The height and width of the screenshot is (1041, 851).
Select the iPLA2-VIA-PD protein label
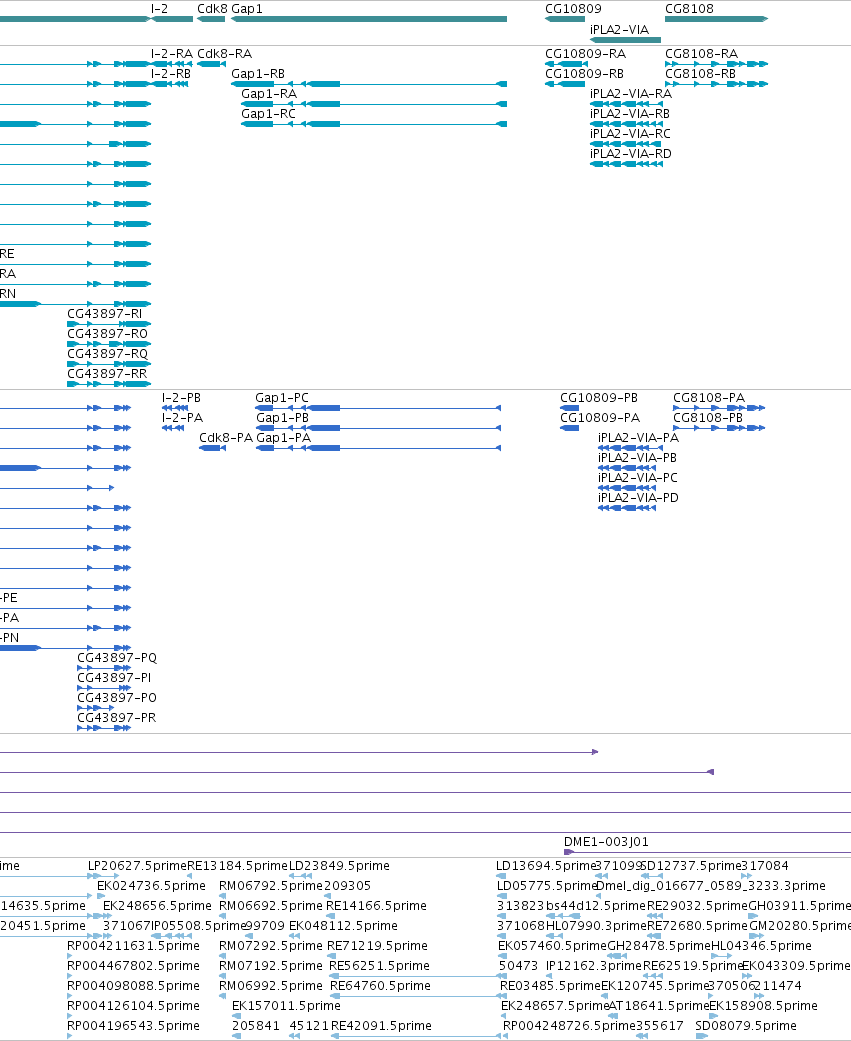(x=639, y=497)
